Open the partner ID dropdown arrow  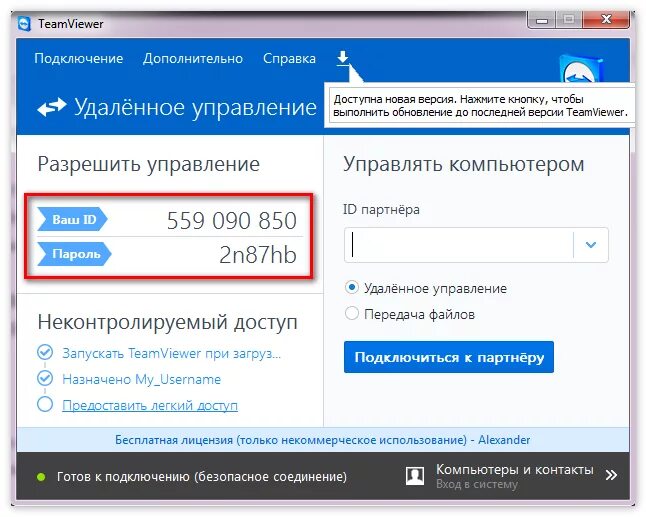(x=591, y=245)
